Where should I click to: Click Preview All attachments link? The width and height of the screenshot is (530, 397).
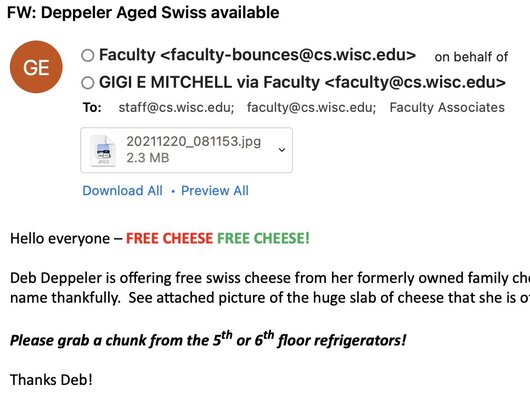215,191
